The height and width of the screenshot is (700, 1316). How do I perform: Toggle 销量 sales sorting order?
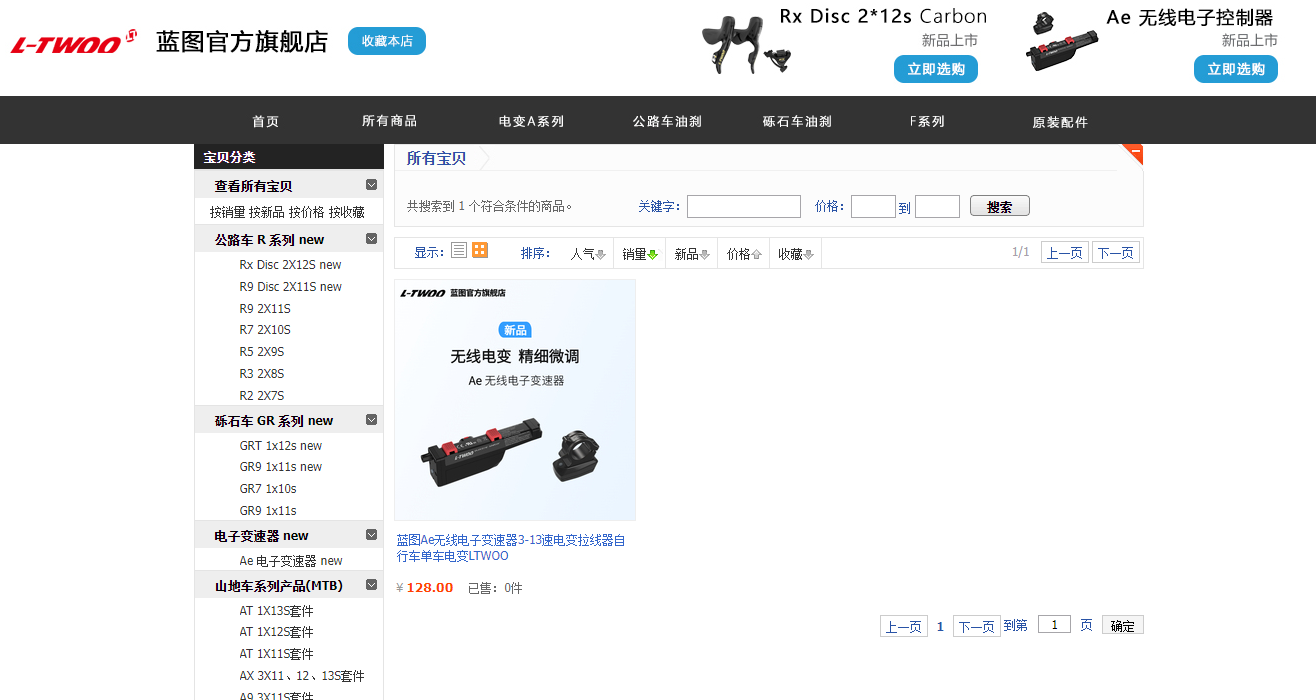pos(639,253)
